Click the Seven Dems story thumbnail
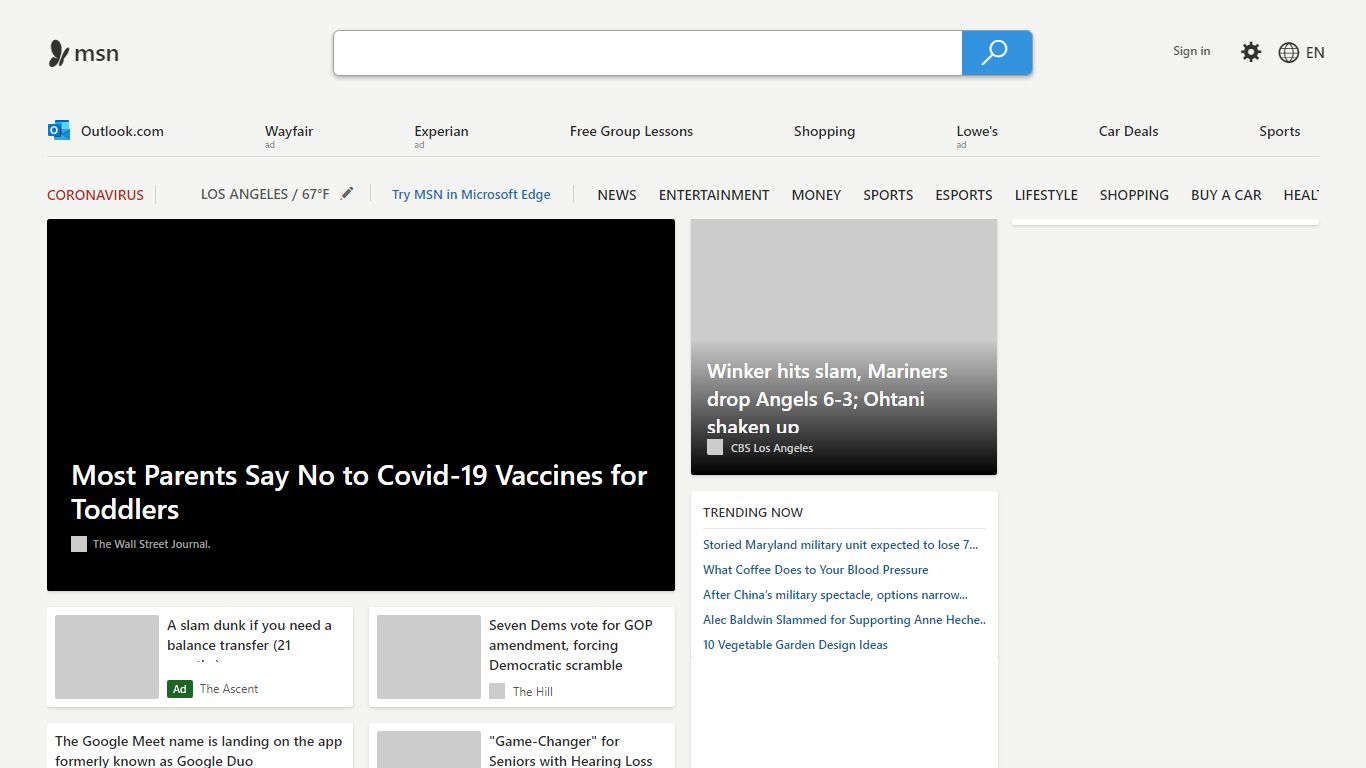The height and width of the screenshot is (768, 1366). [429, 657]
